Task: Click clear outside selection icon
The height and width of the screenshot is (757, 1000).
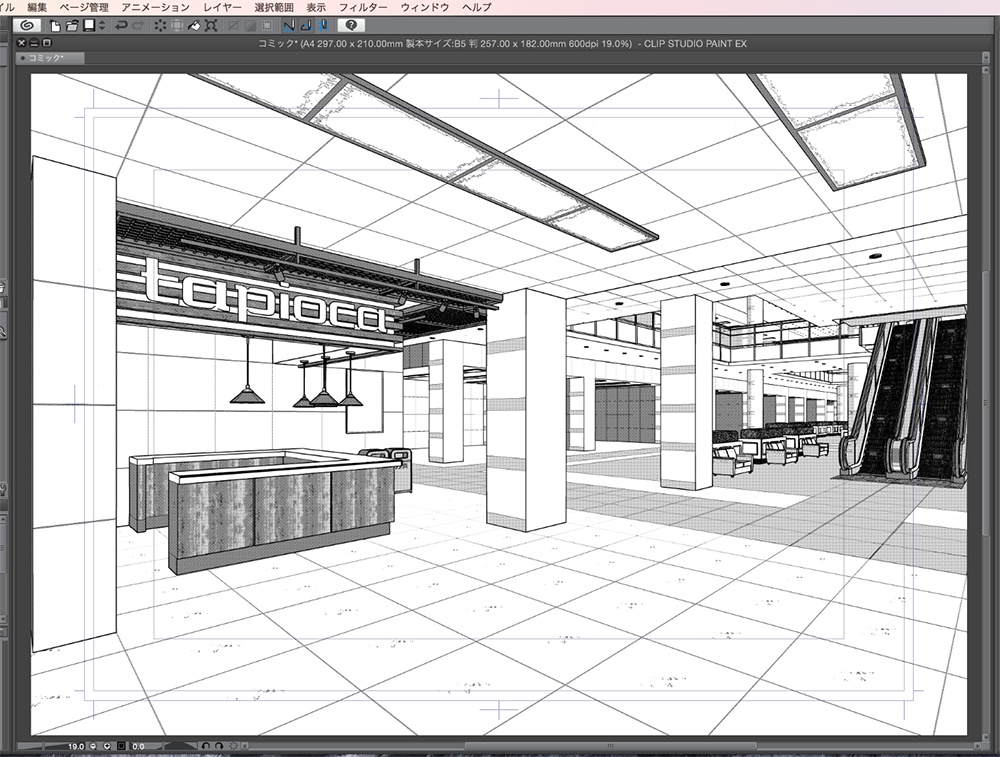Action: coord(177,26)
